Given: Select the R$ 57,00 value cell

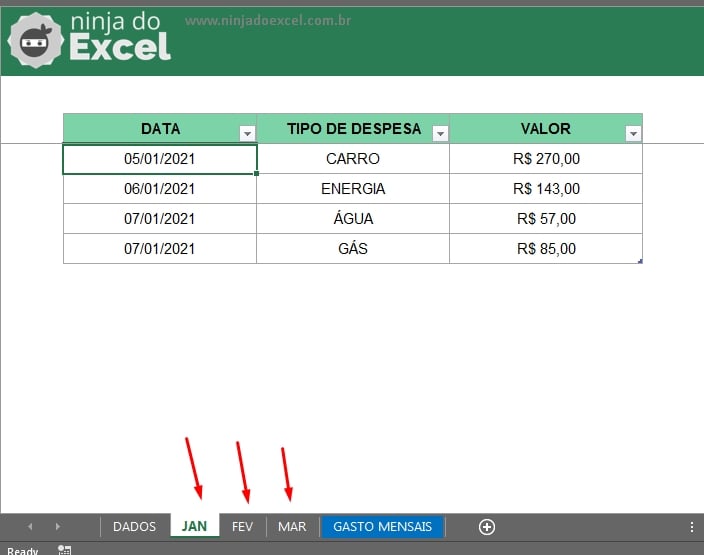Looking at the screenshot, I should coord(546,219).
